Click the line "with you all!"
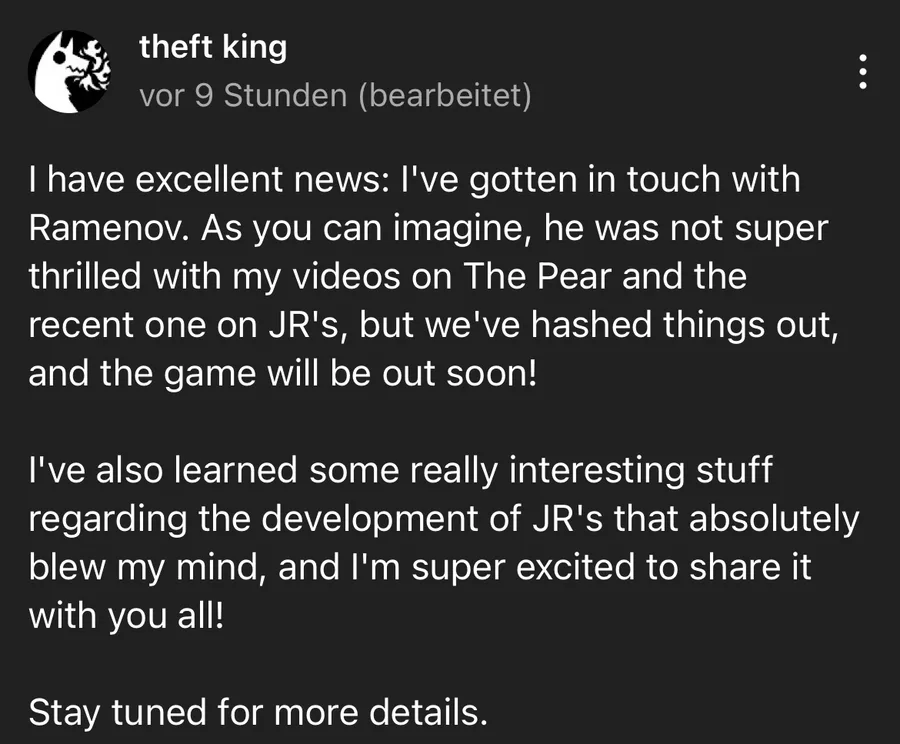Screen dimensions: 900x744 point(126,616)
